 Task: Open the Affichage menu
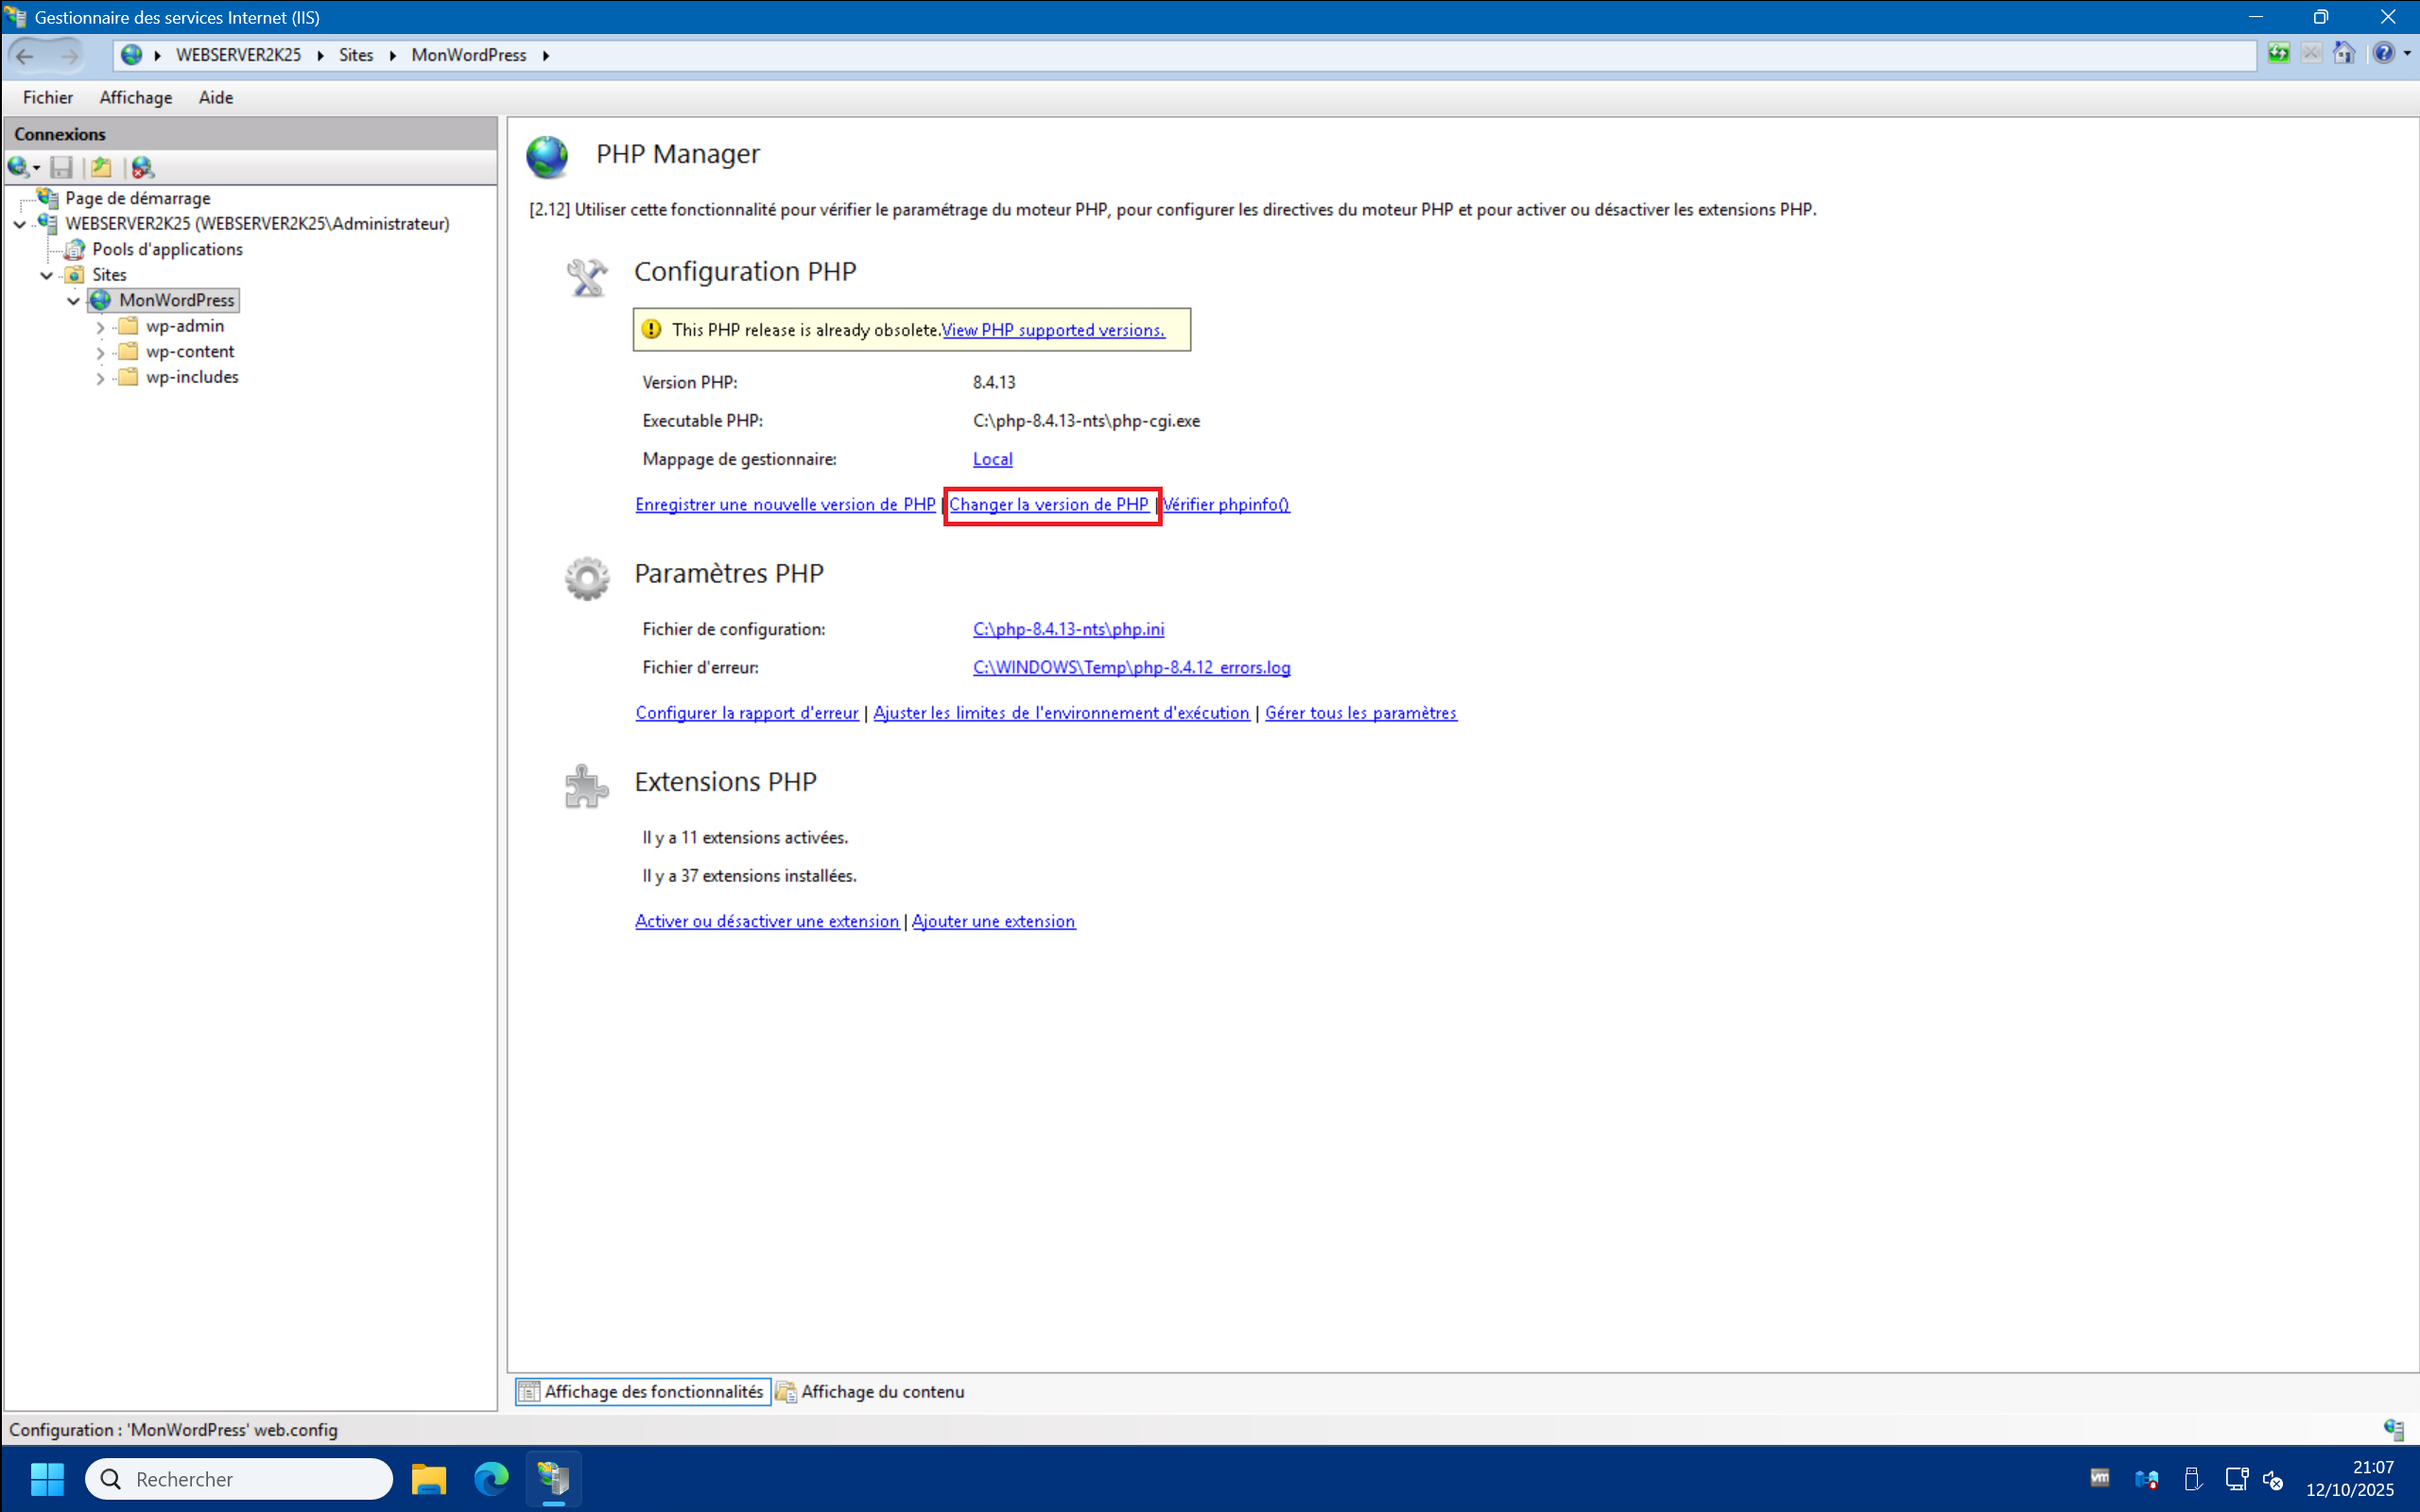point(135,97)
